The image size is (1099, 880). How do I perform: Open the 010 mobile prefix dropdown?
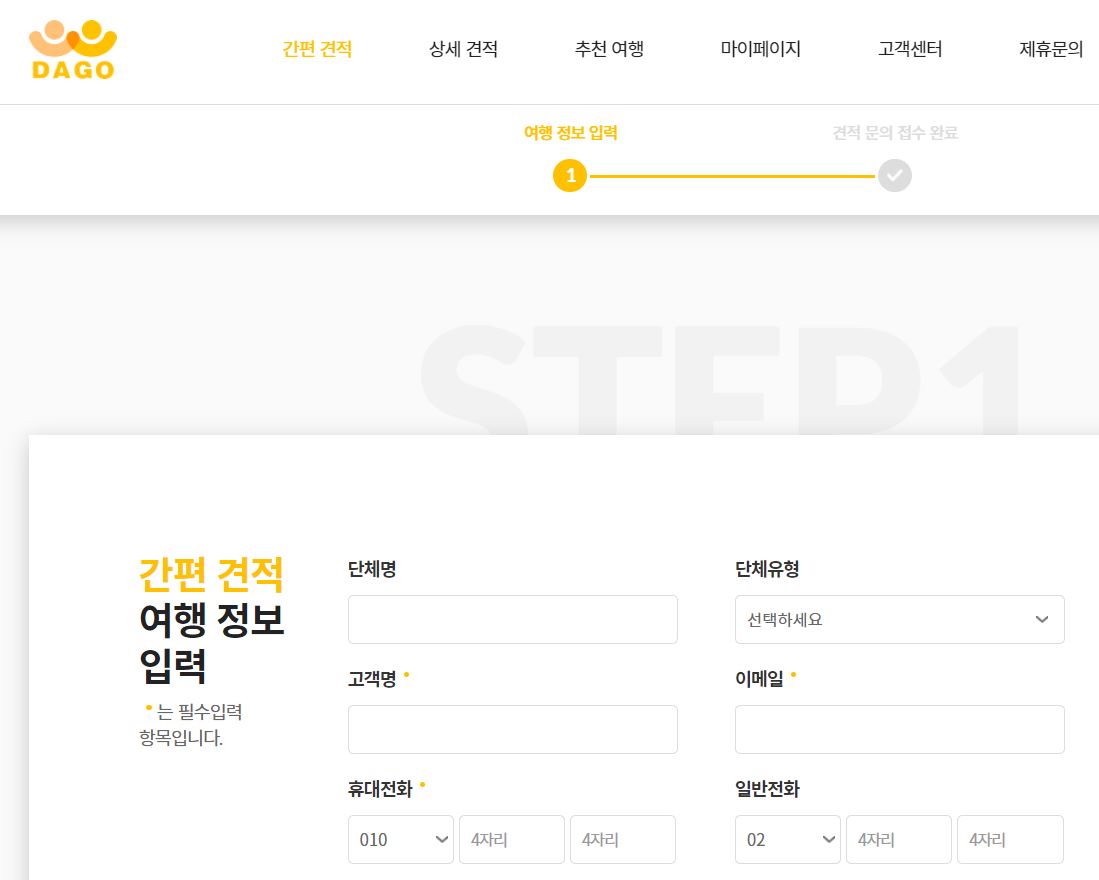click(401, 839)
